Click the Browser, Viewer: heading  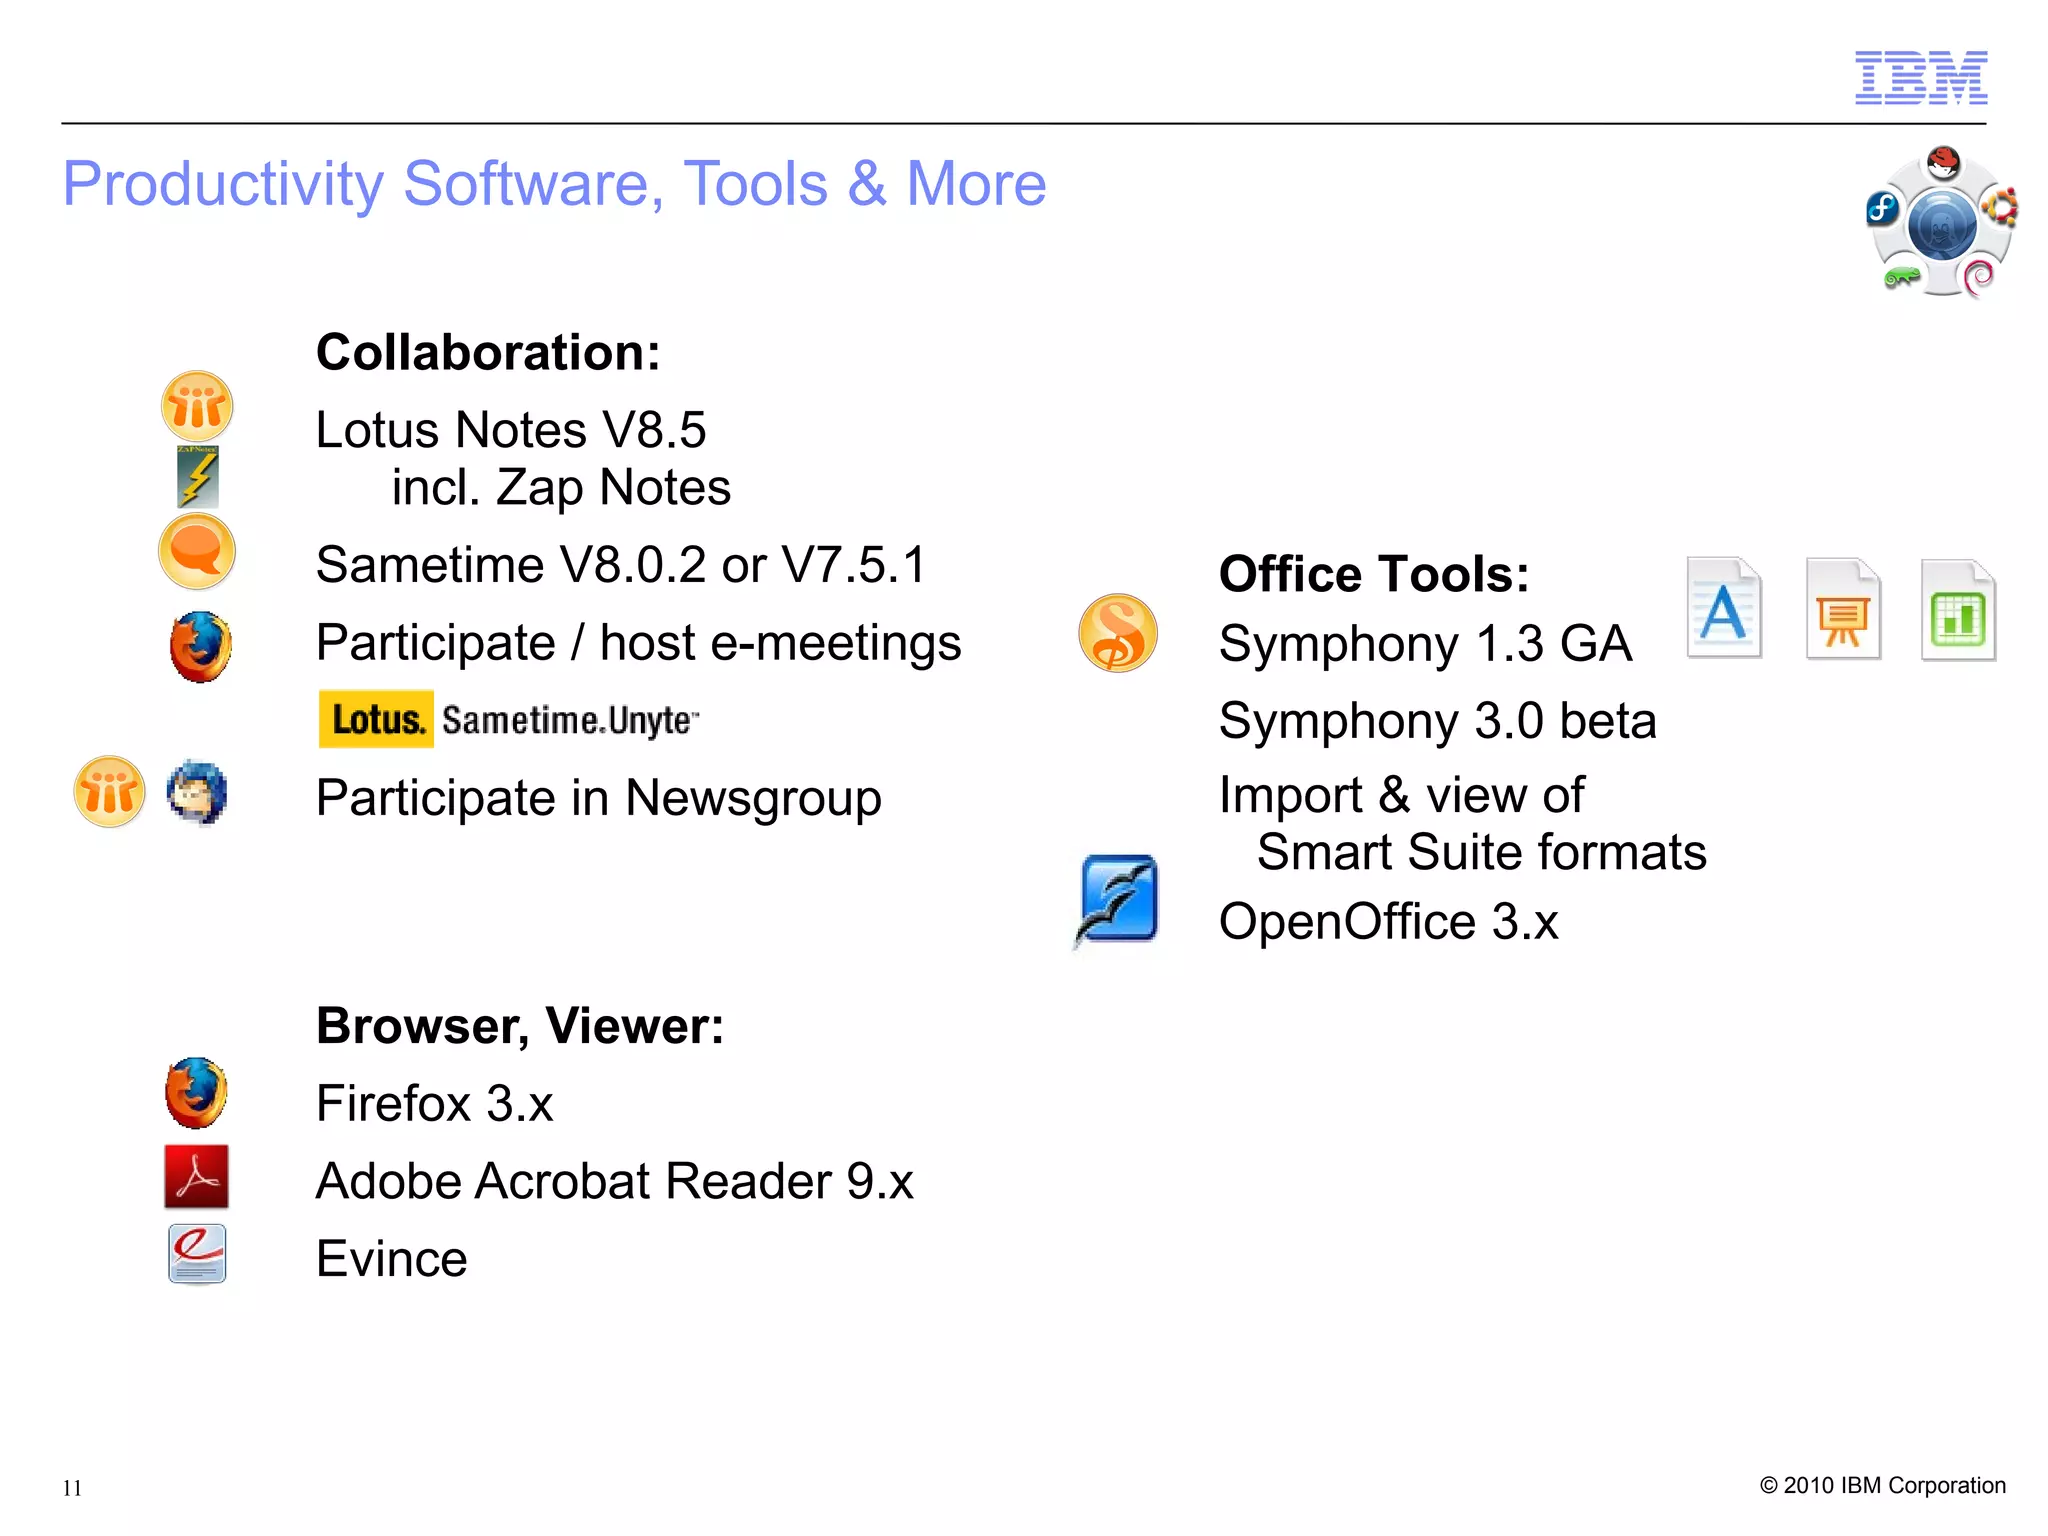pyautogui.click(x=520, y=1026)
